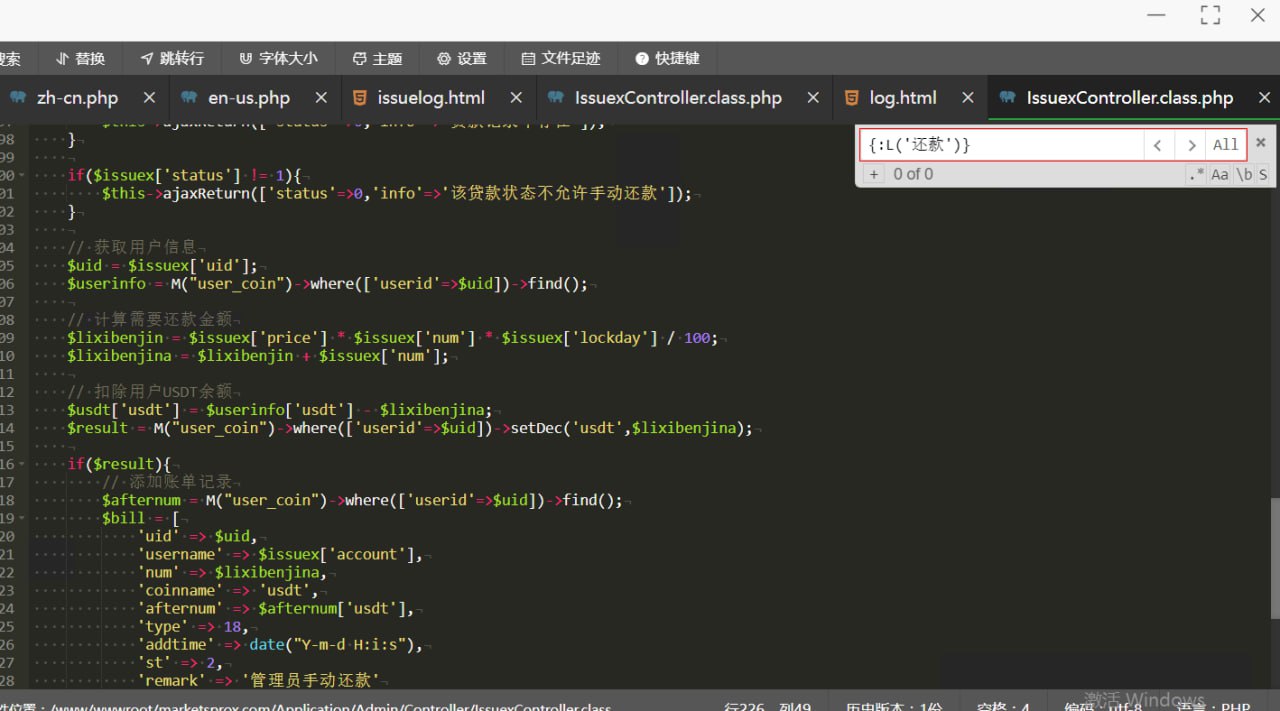This screenshot has height=711, width=1280.
Task: Toggle search in selection (S)
Action: point(1263,174)
